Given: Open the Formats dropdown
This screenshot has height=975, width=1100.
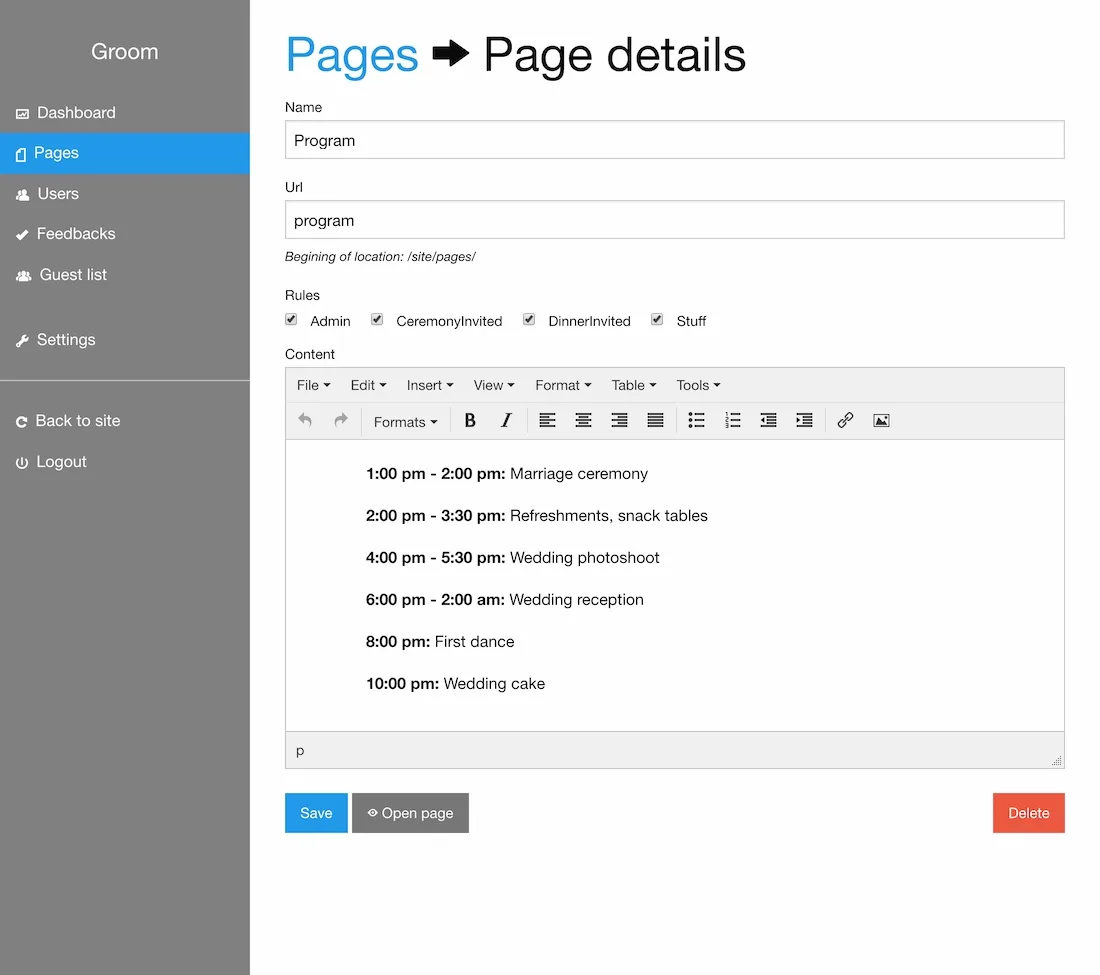Looking at the screenshot, I should tap(405, 422).
